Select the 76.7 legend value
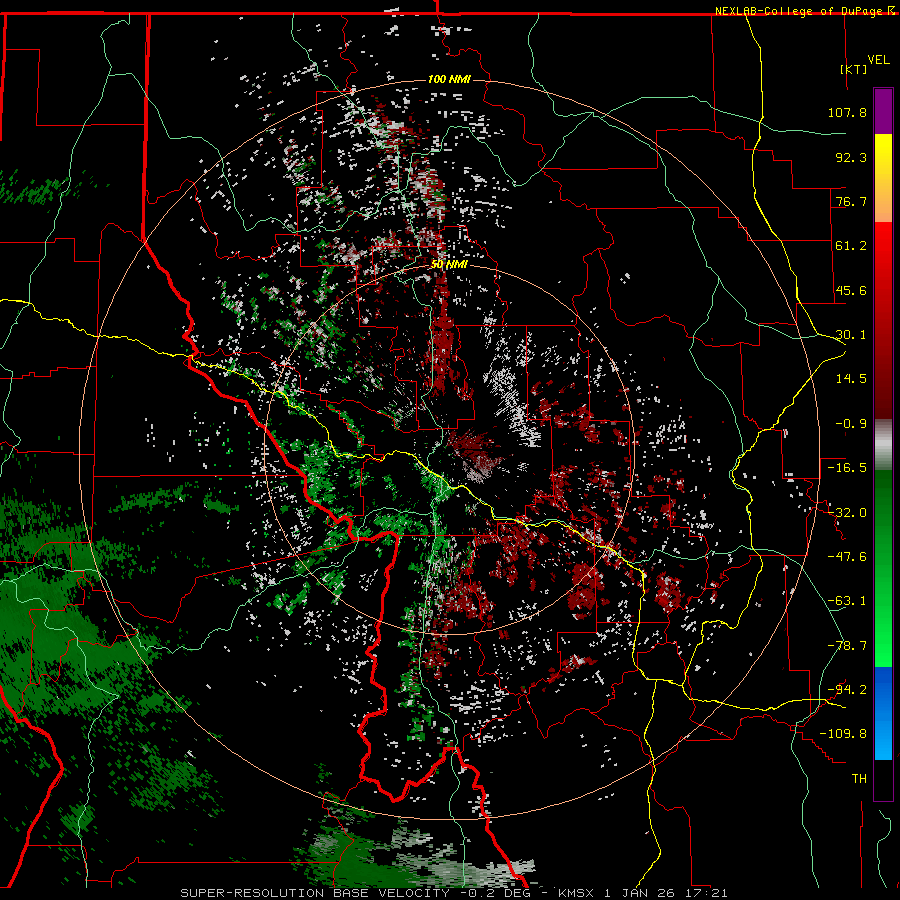 (851, 201)
